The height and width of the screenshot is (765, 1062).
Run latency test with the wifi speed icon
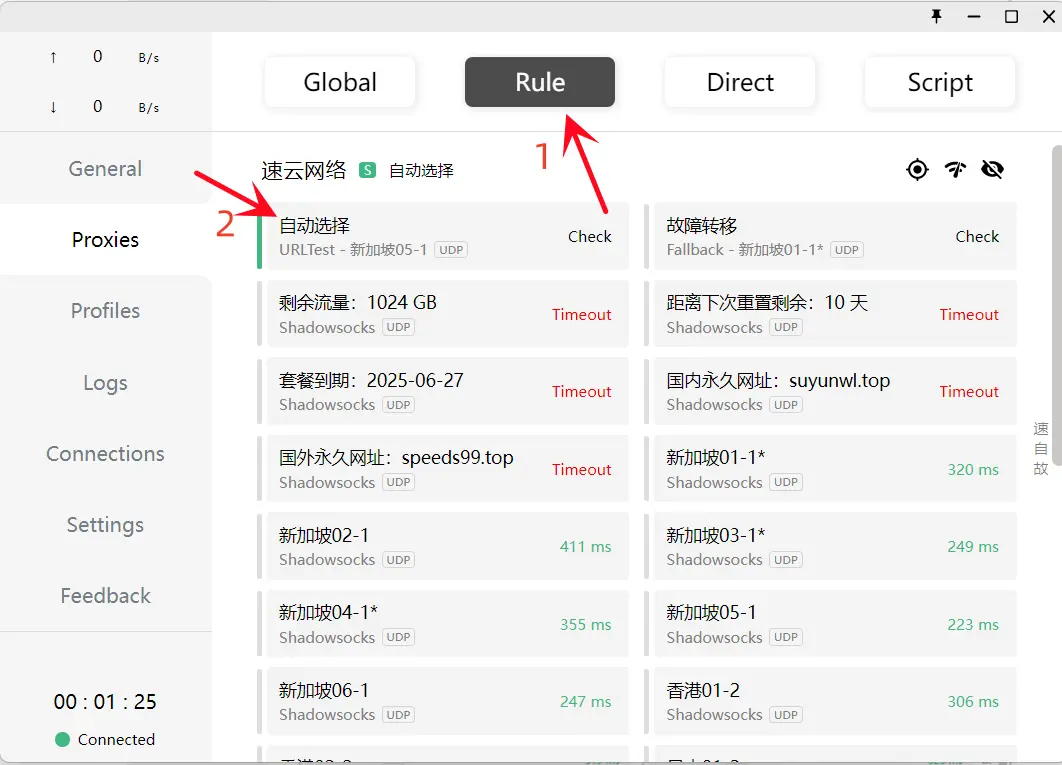click(955, 169)
